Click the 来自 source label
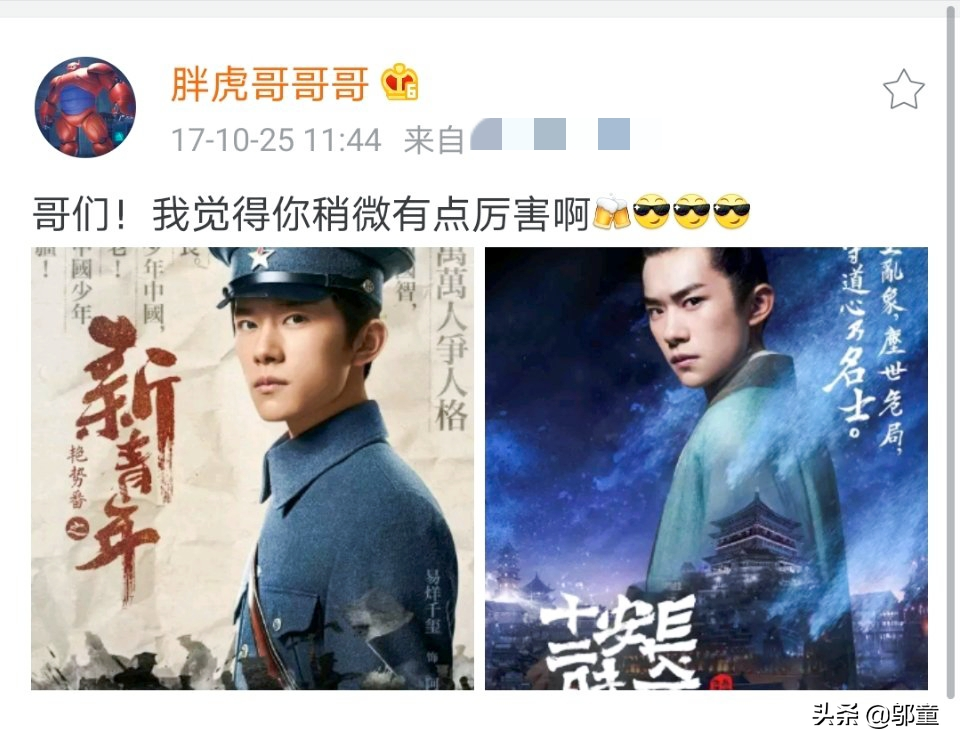The height and width of the screenshot is (748, 960). (433, 140)
